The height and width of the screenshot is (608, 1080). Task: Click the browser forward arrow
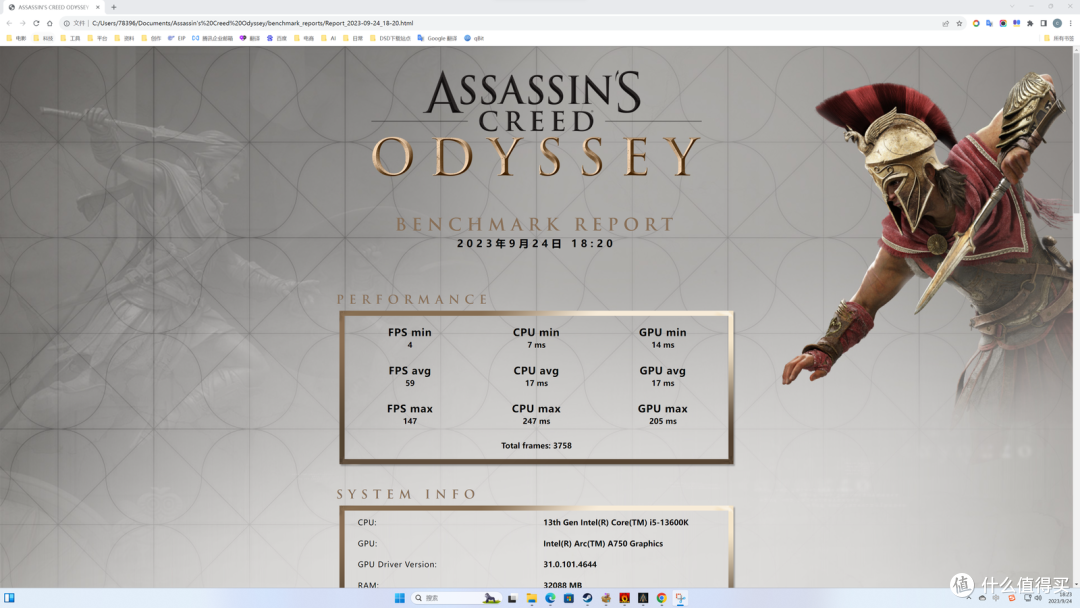click(x=22, y=23)
